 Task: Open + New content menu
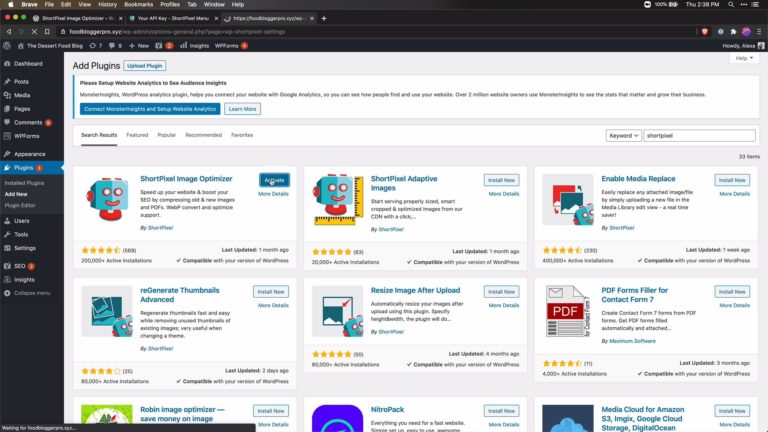139,46
